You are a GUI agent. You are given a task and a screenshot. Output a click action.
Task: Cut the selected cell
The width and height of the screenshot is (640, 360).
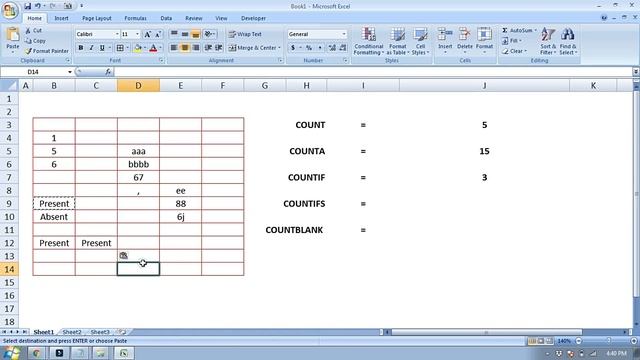tap(33, 31)
